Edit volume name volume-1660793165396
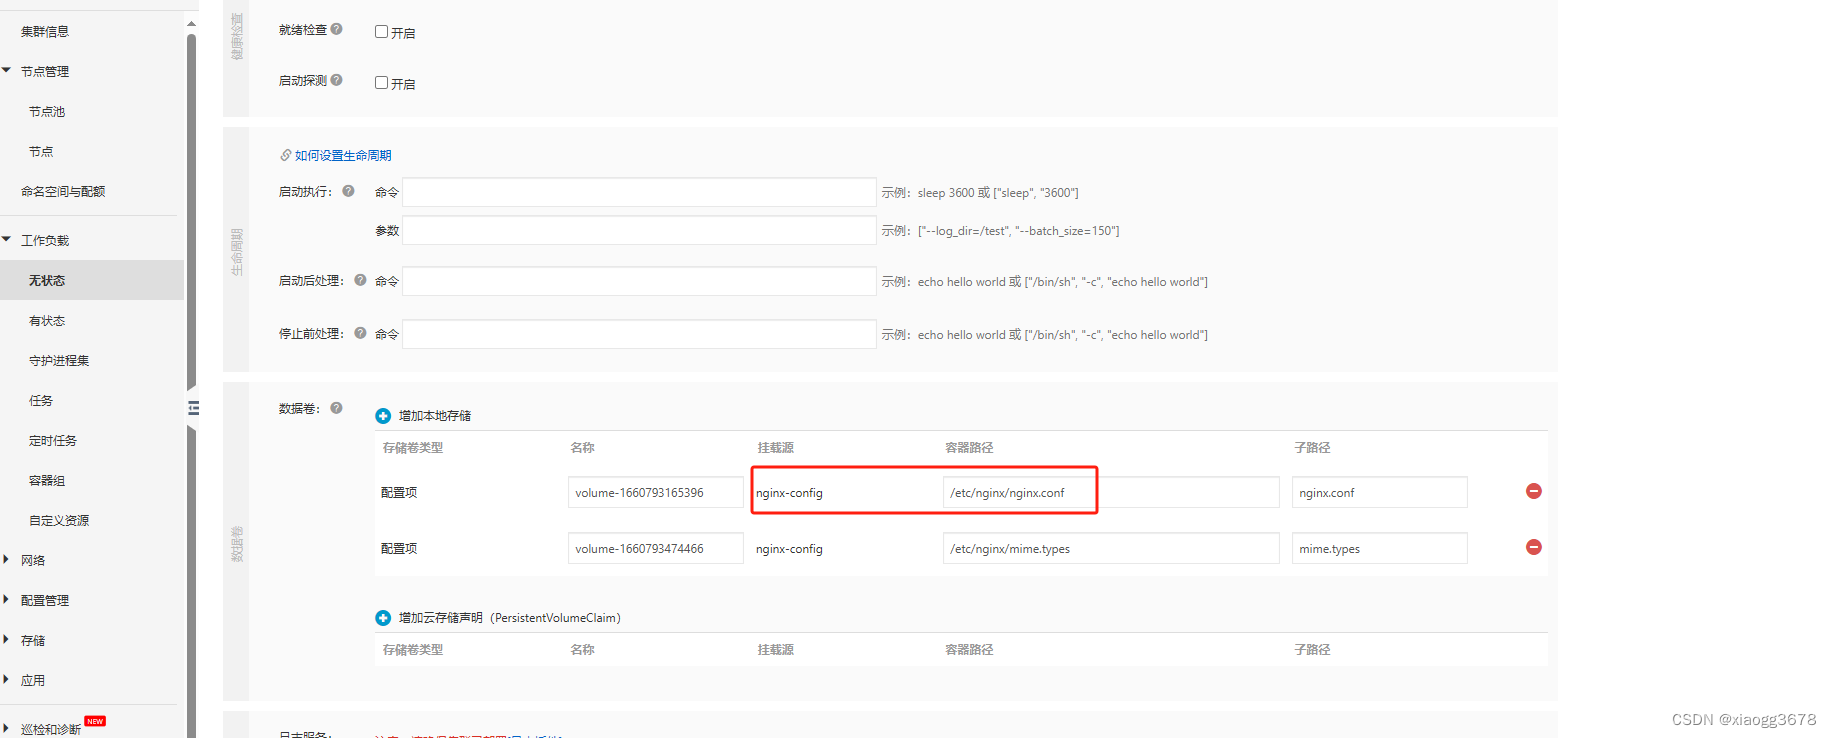This screenshot has height=738, width=1832. tap(656, 492)
